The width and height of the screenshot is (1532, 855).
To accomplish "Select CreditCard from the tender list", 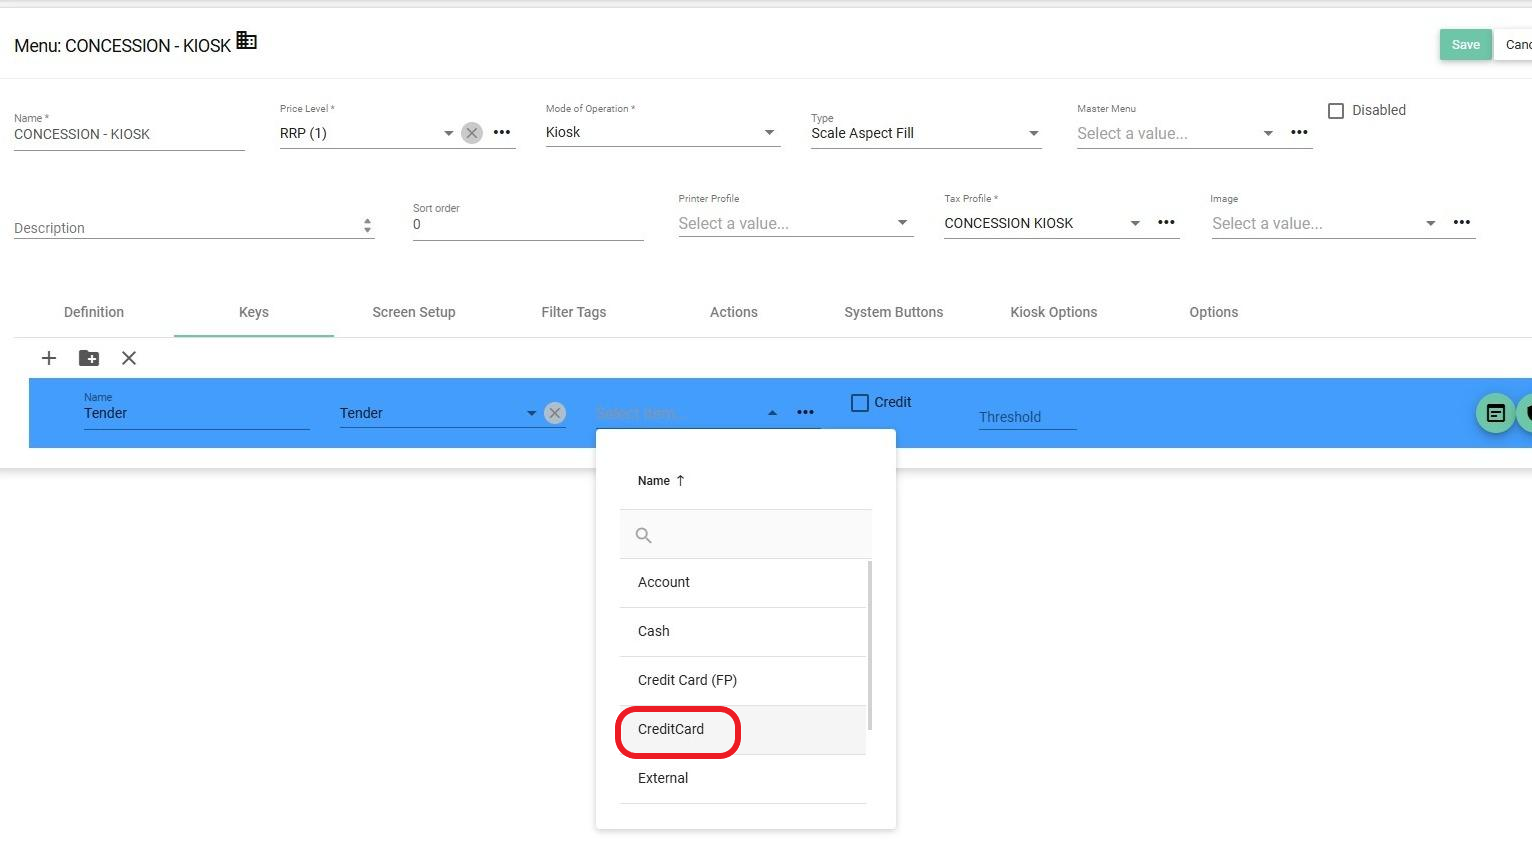I will [x=671, y=730].
